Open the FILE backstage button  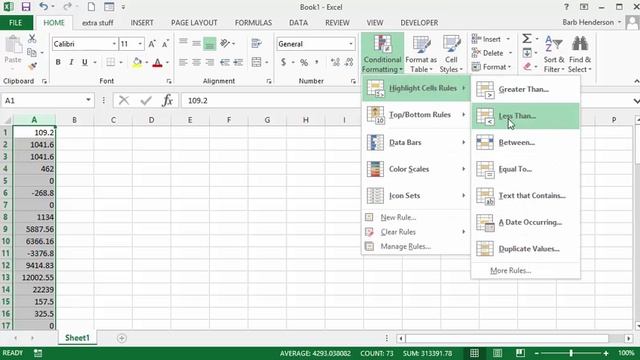(16, 23)
